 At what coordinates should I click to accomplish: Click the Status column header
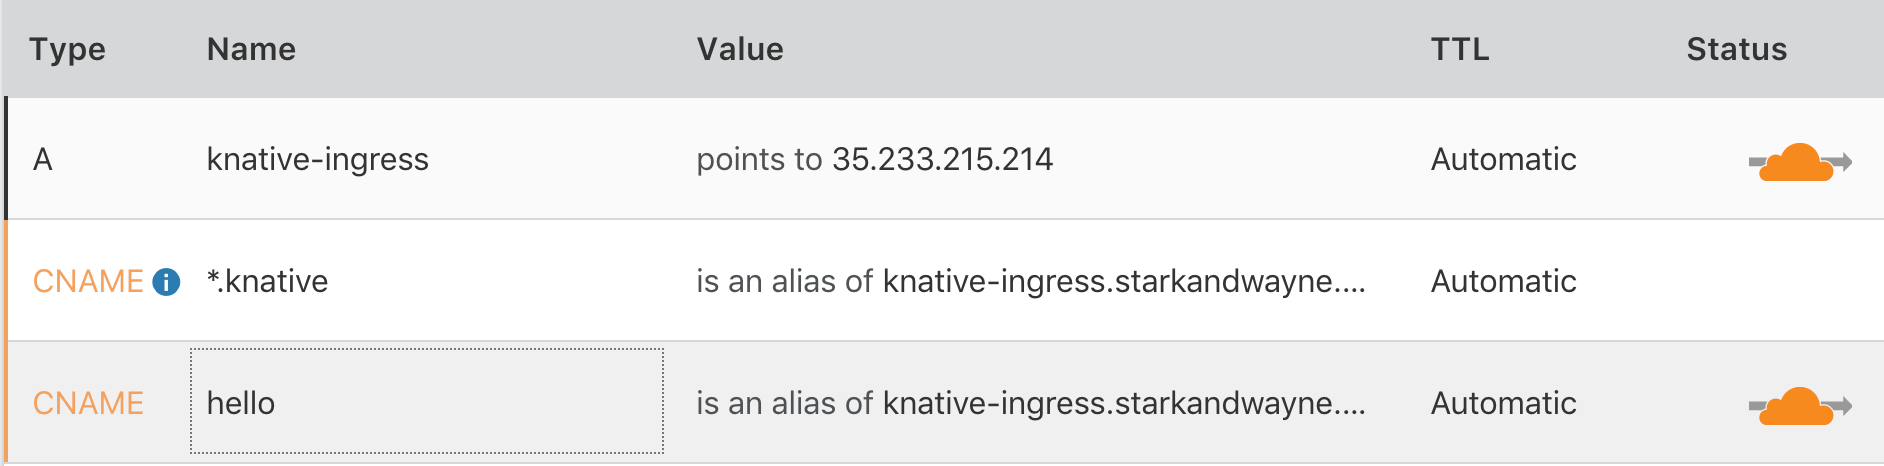click(1736, 49)
